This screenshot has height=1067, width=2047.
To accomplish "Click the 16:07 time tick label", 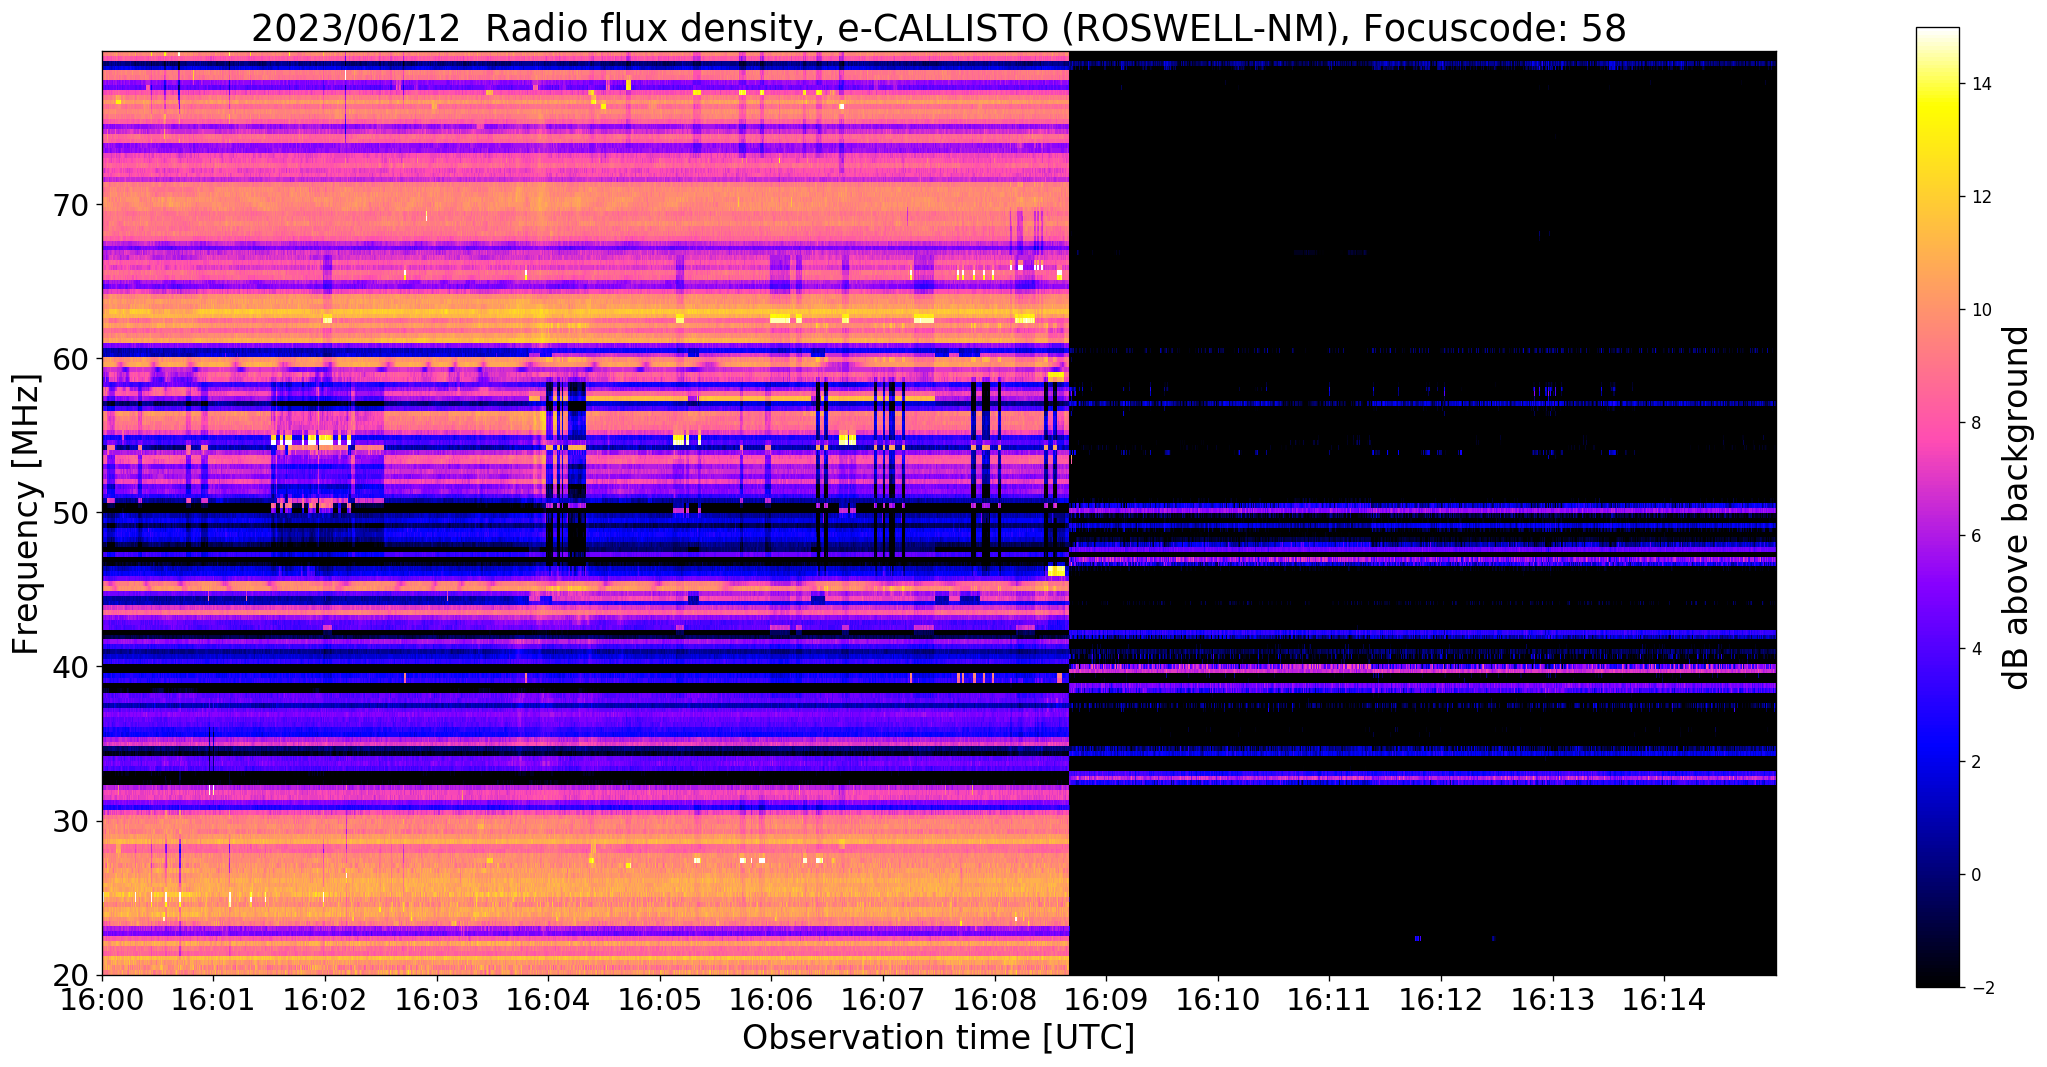I will coord(883,998).
